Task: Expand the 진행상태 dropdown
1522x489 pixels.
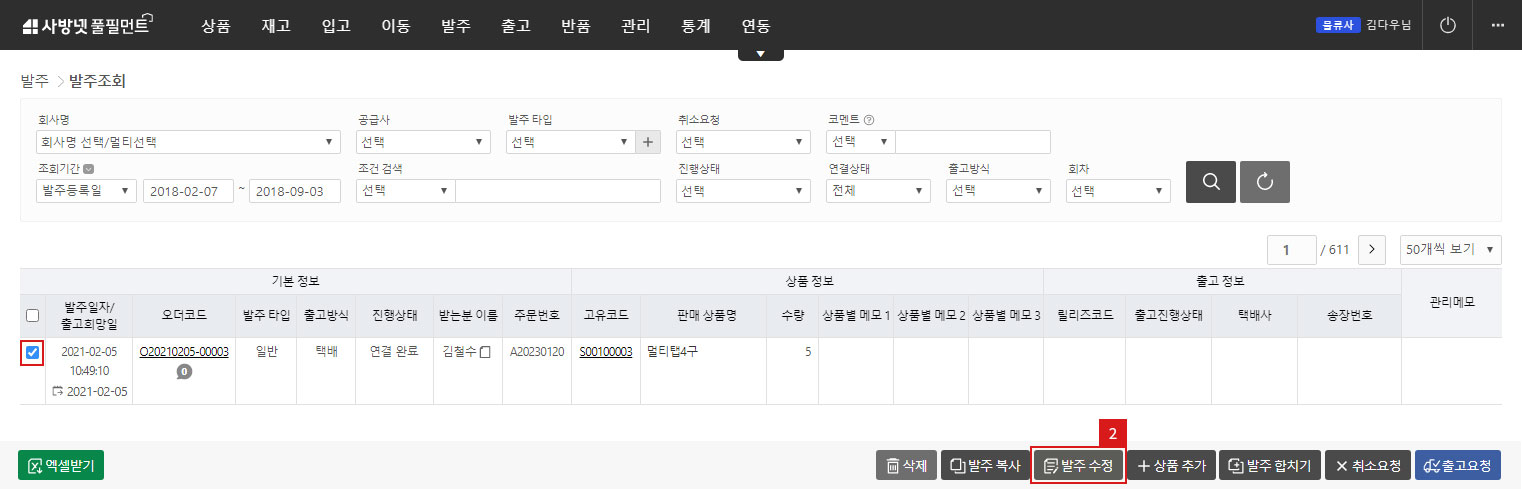Action: (743, 191)
